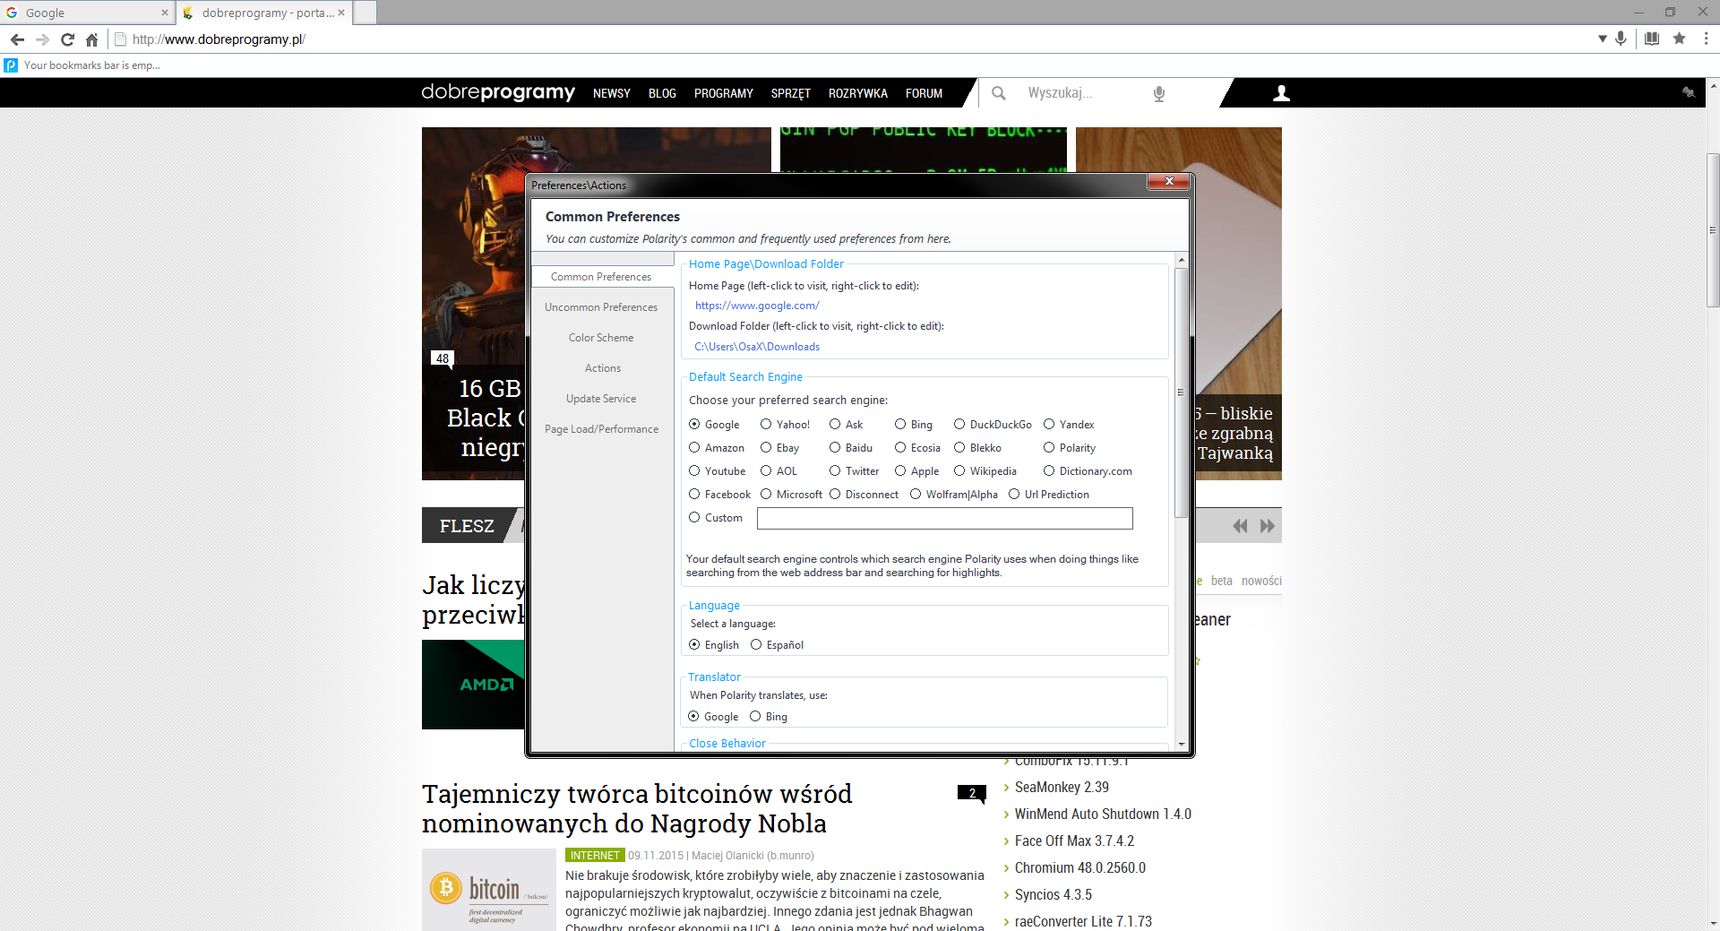Open the Chromium 48.0.2560.0 link
1720x931 pixels.
coord(1080,868)
